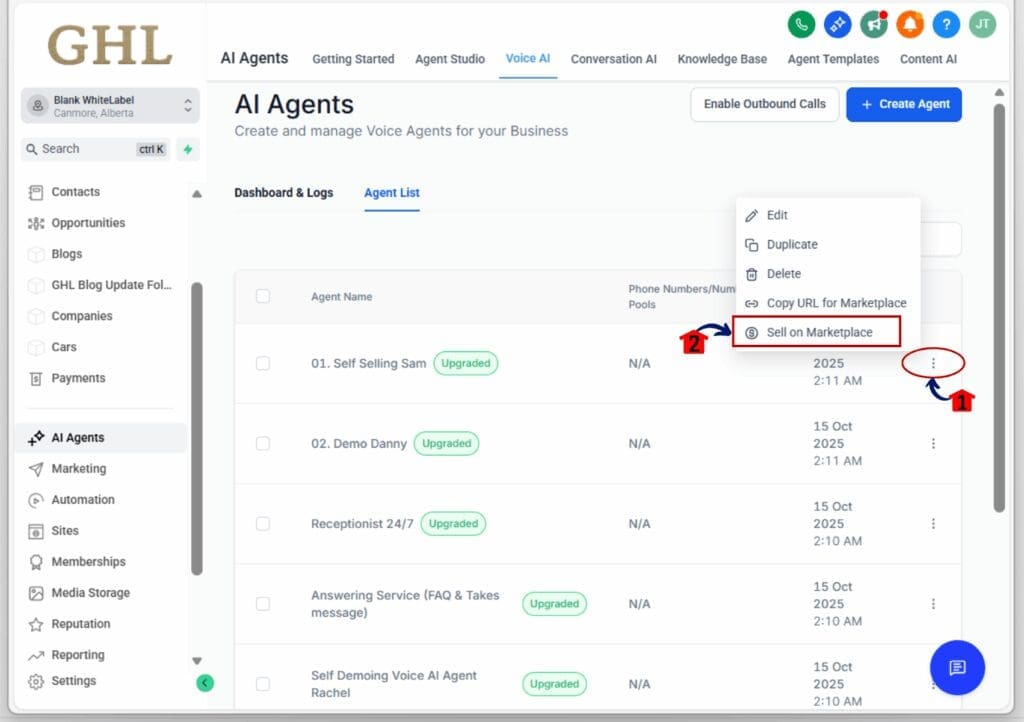Open the orange notifications bell
This screenshot has width=1024, height=722.
tap(910, 25)
